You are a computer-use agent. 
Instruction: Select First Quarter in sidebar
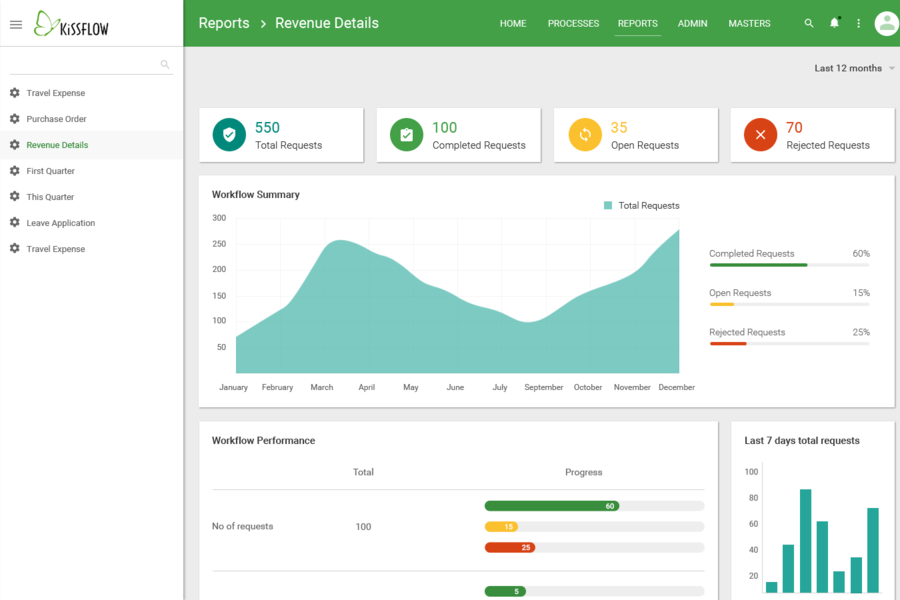click(x=50, y=171)
